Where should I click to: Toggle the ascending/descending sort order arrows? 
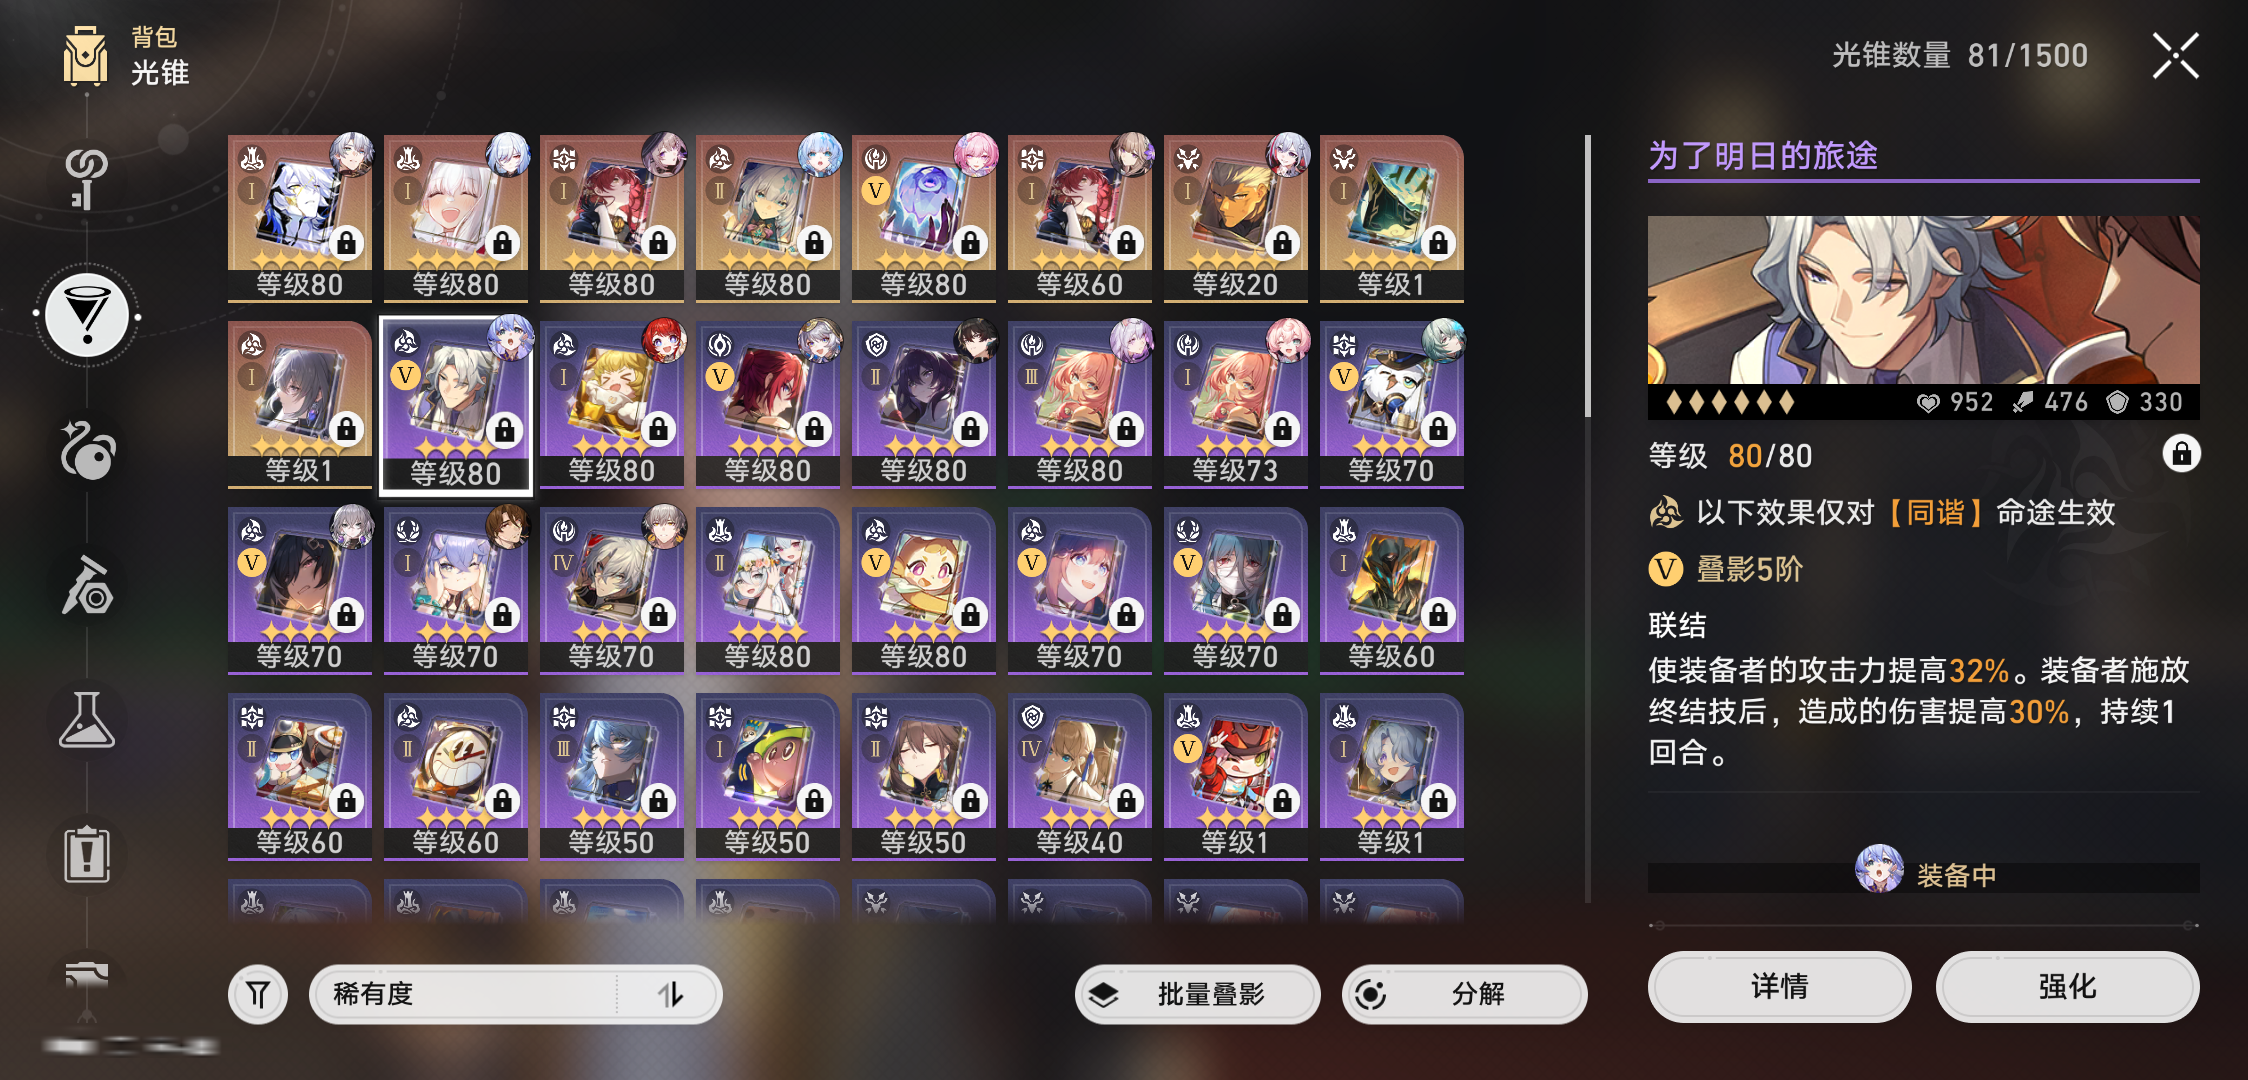[x=670, y=994]
